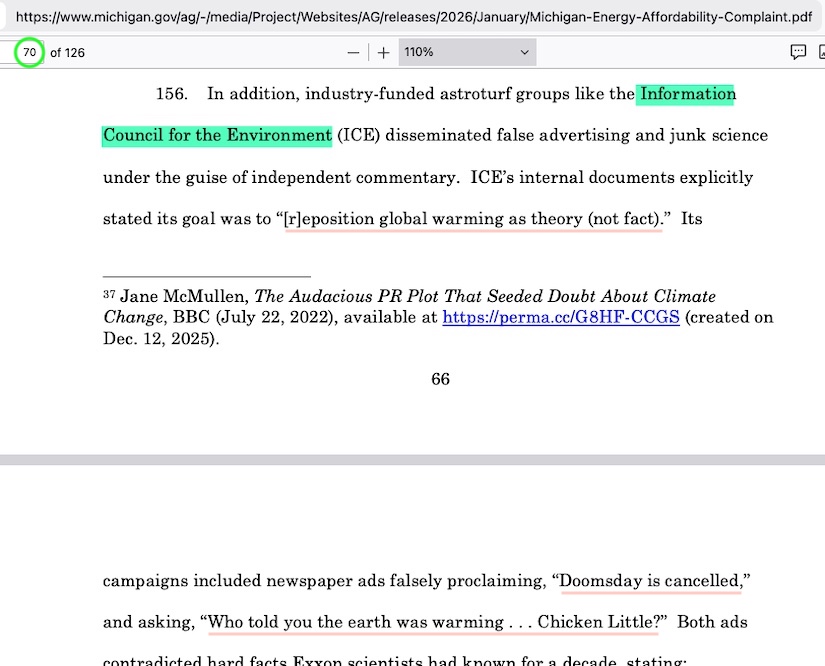
Task: Click the zoom out minus icon
Action: [x=353, y=53]
